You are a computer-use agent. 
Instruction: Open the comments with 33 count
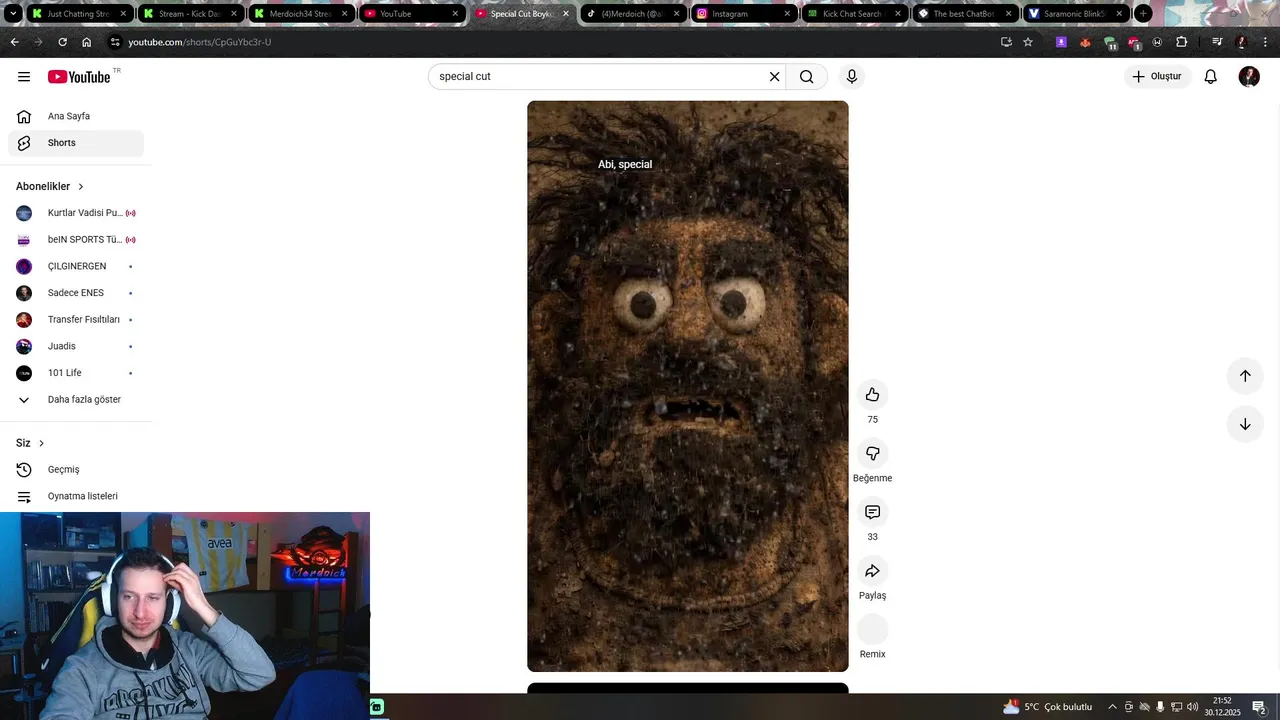(873, 512)
